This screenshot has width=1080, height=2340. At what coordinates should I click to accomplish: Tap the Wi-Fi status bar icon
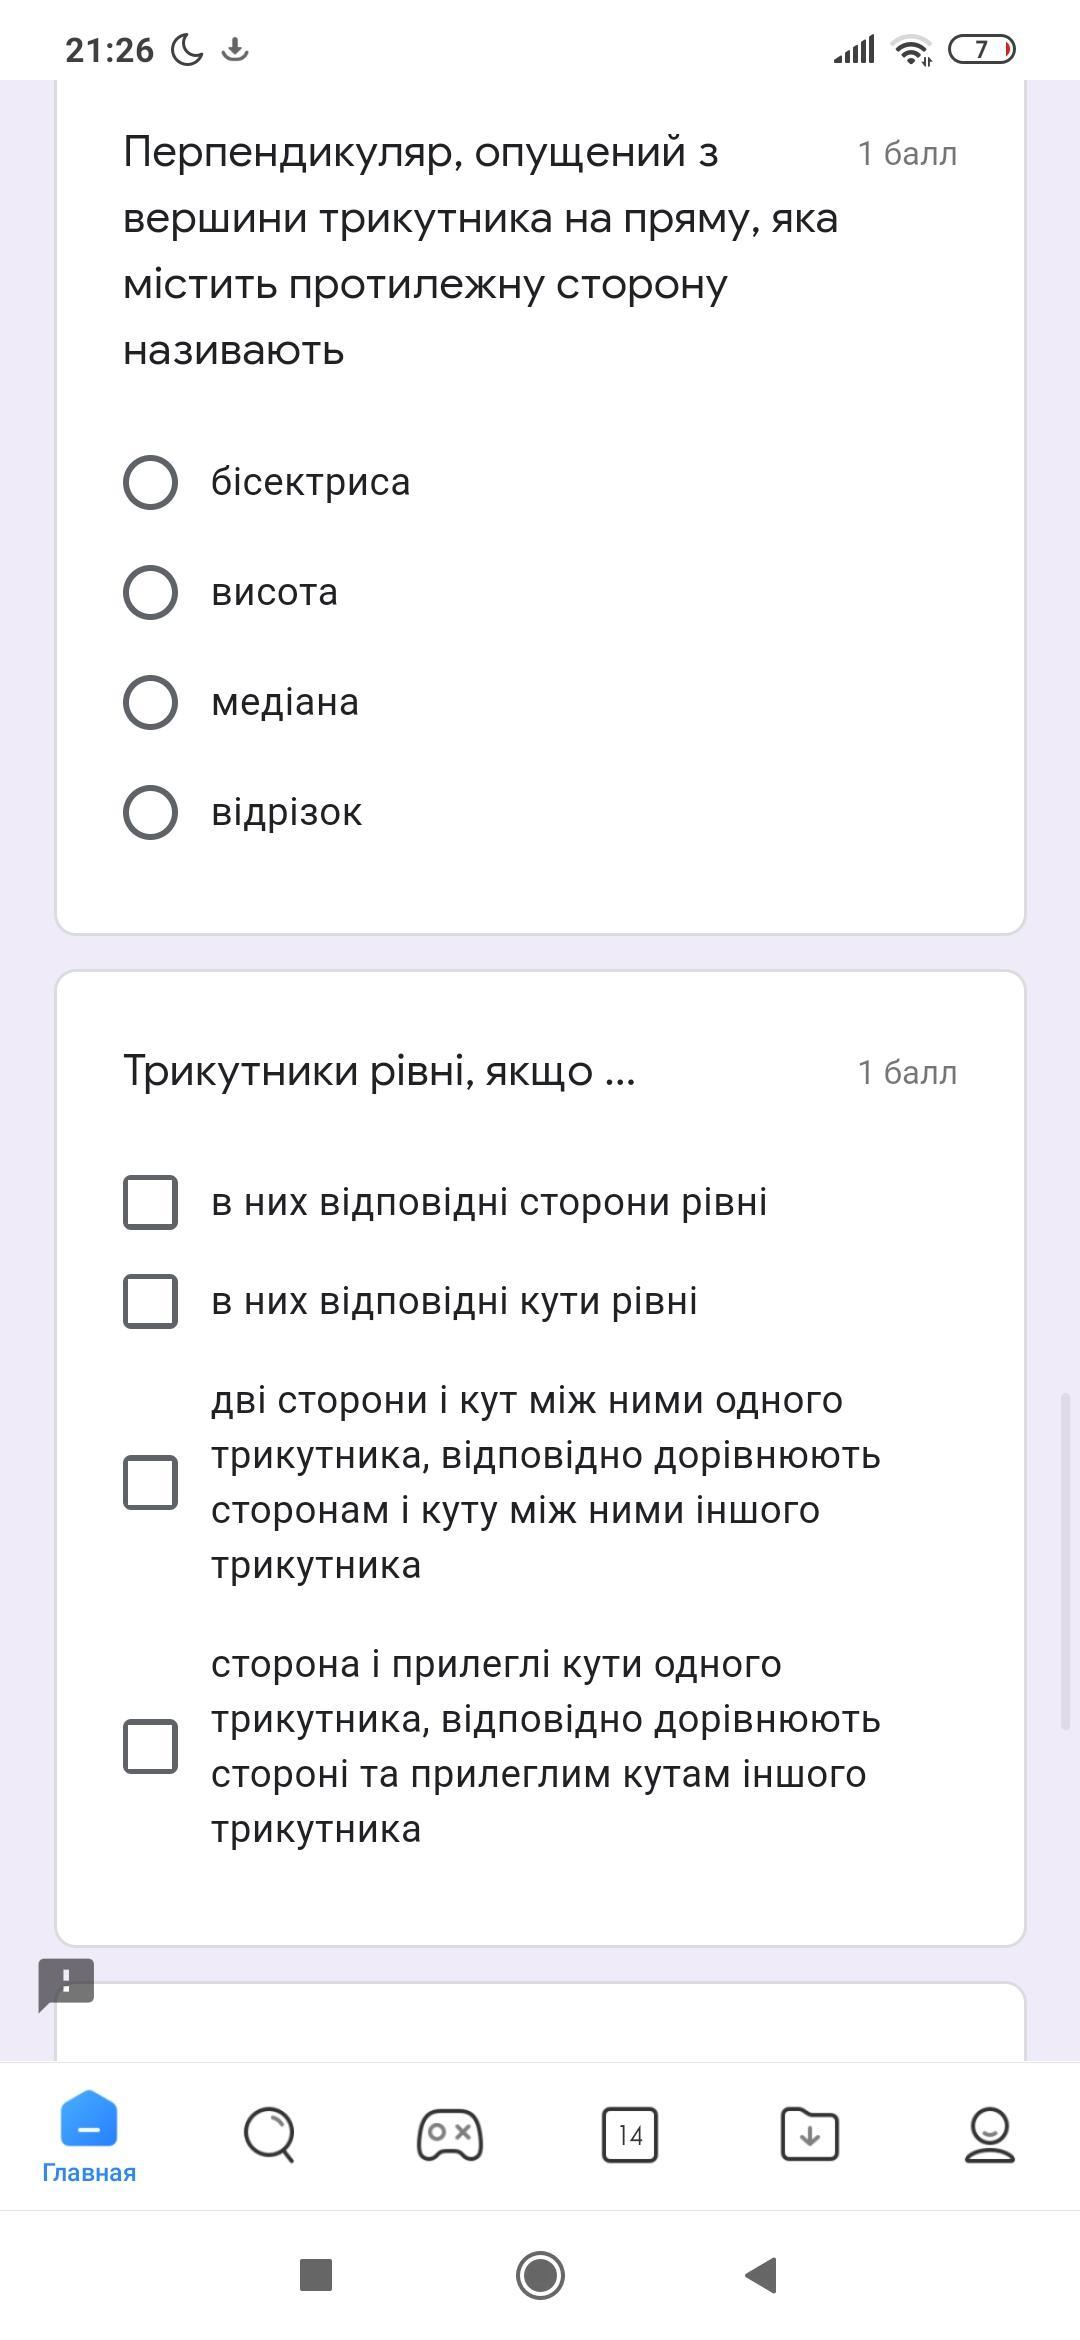[911, 49]
